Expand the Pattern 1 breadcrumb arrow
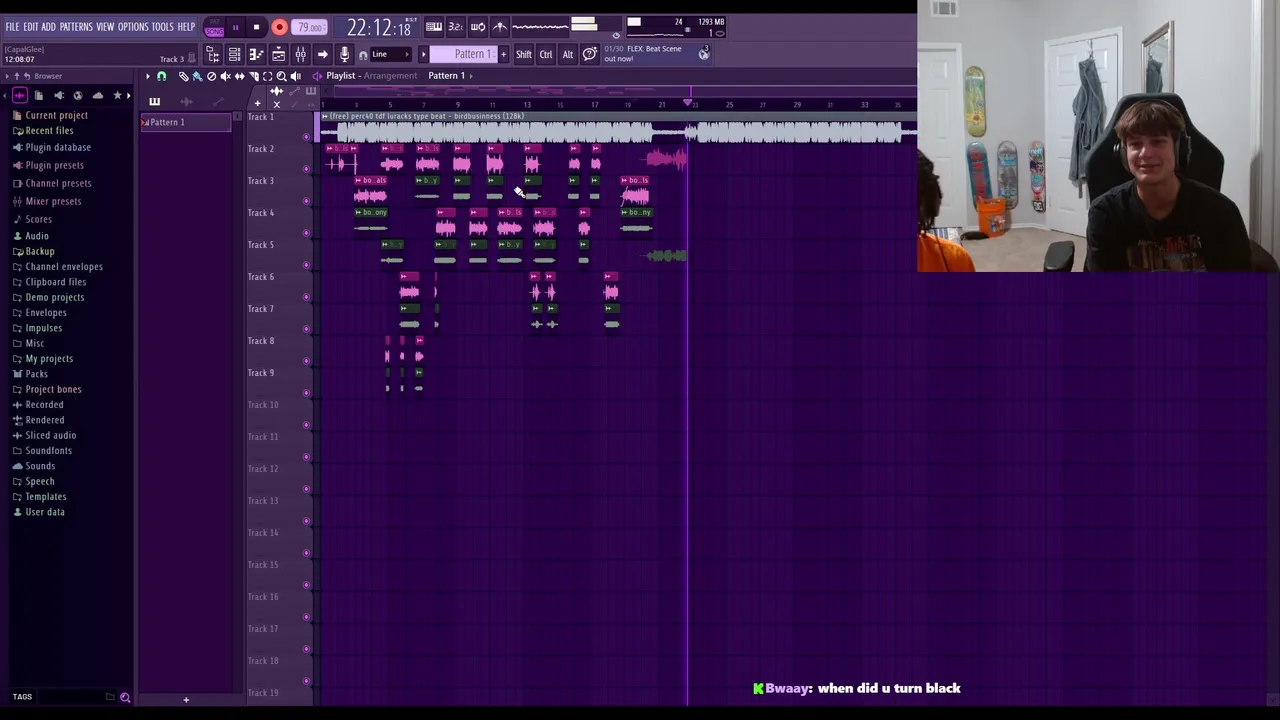Image resolution: width=1280 pixels, height=720 pixels. 471,76
